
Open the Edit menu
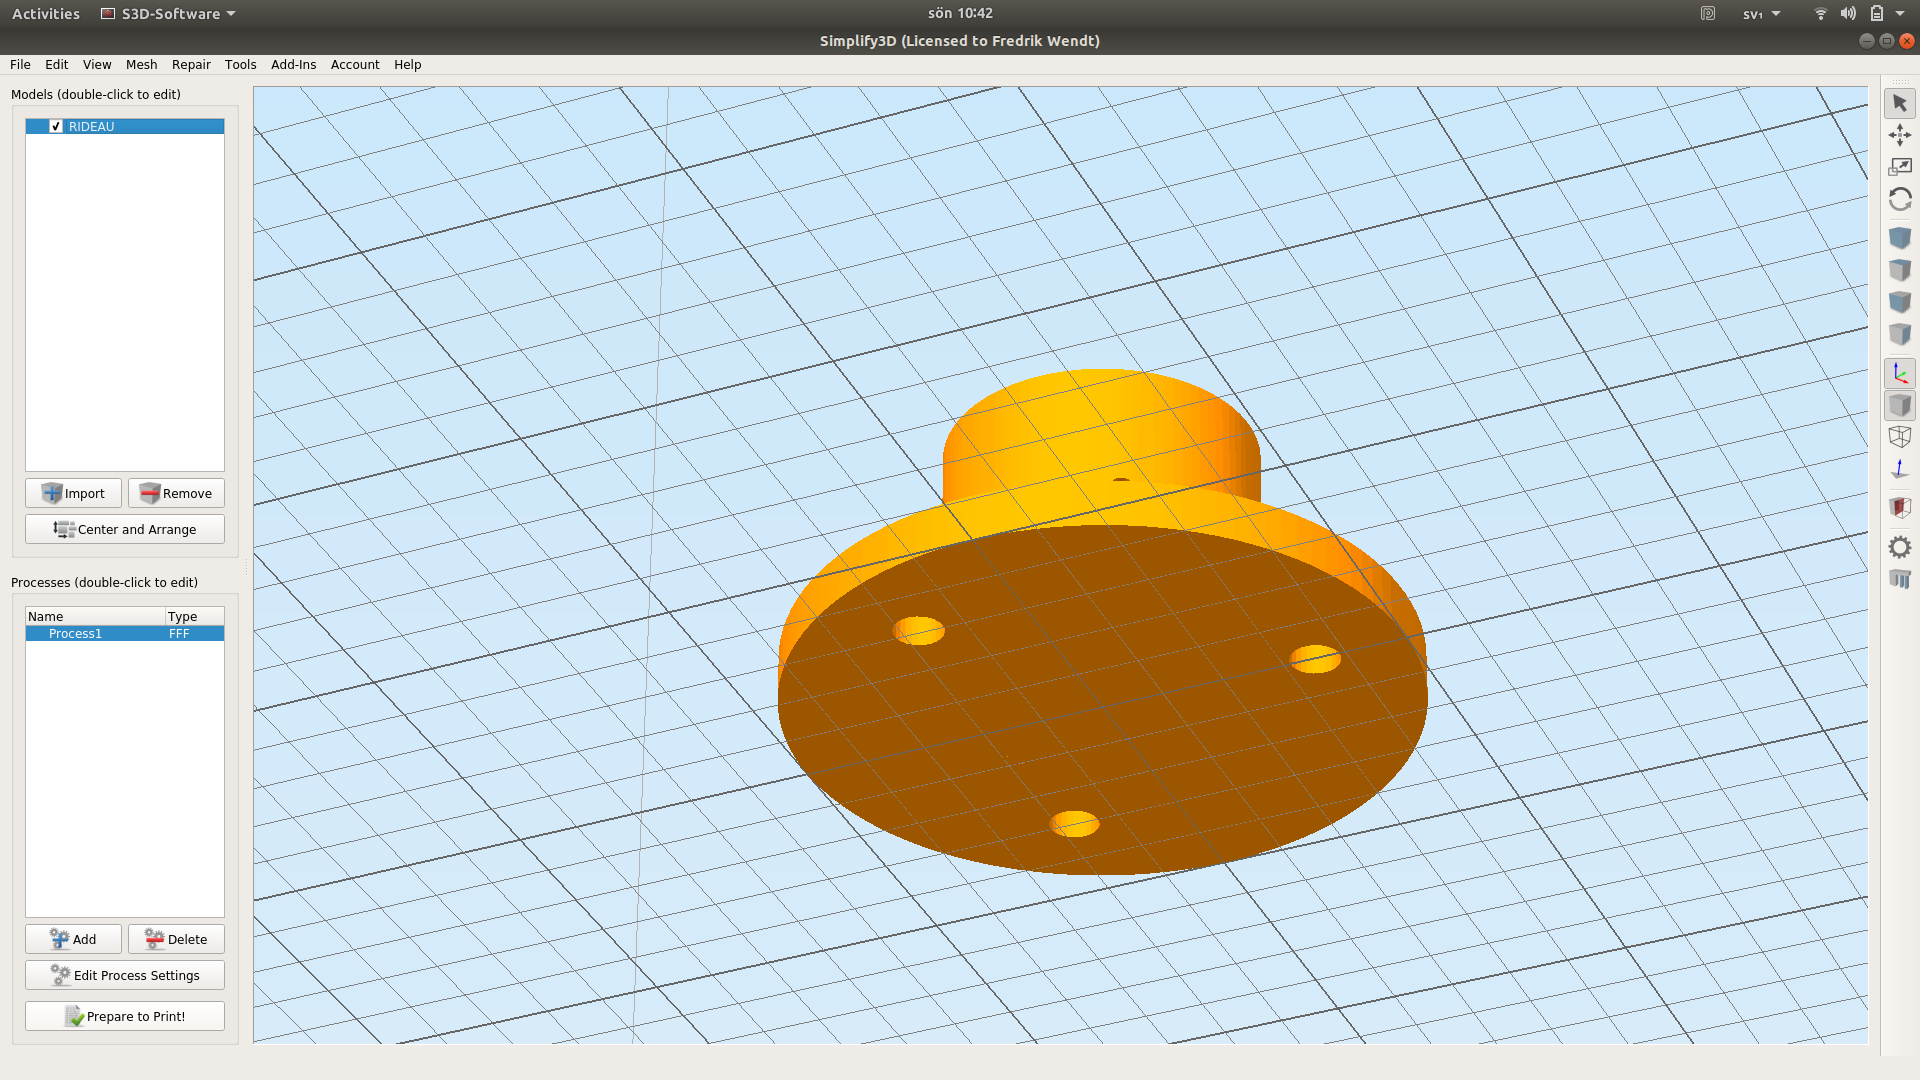[57, 65]
